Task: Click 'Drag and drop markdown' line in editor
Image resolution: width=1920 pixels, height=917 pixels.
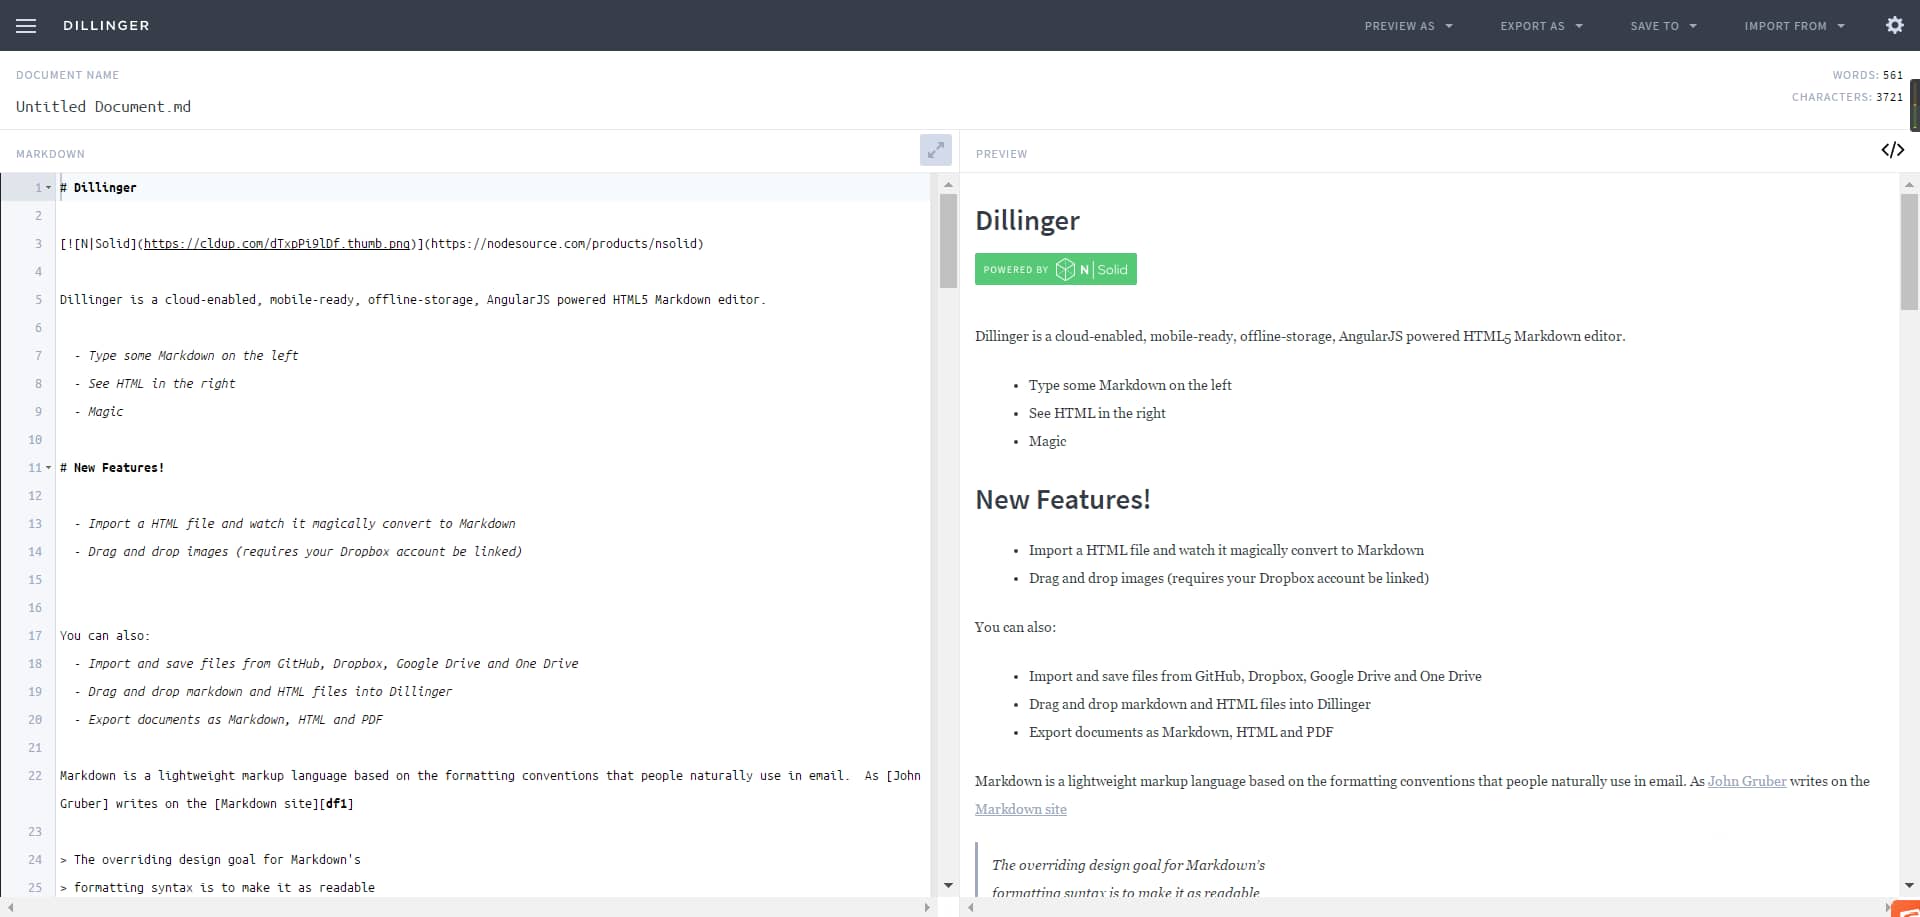Action: pyautogui.click(x=263, y=692)
